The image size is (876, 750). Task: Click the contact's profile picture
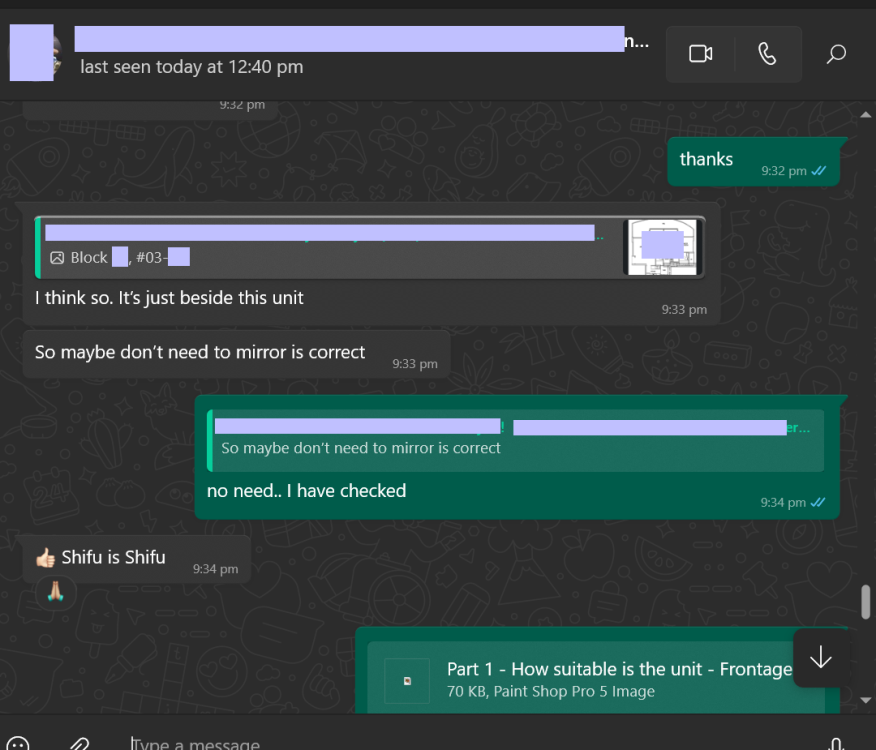(32, 53)
